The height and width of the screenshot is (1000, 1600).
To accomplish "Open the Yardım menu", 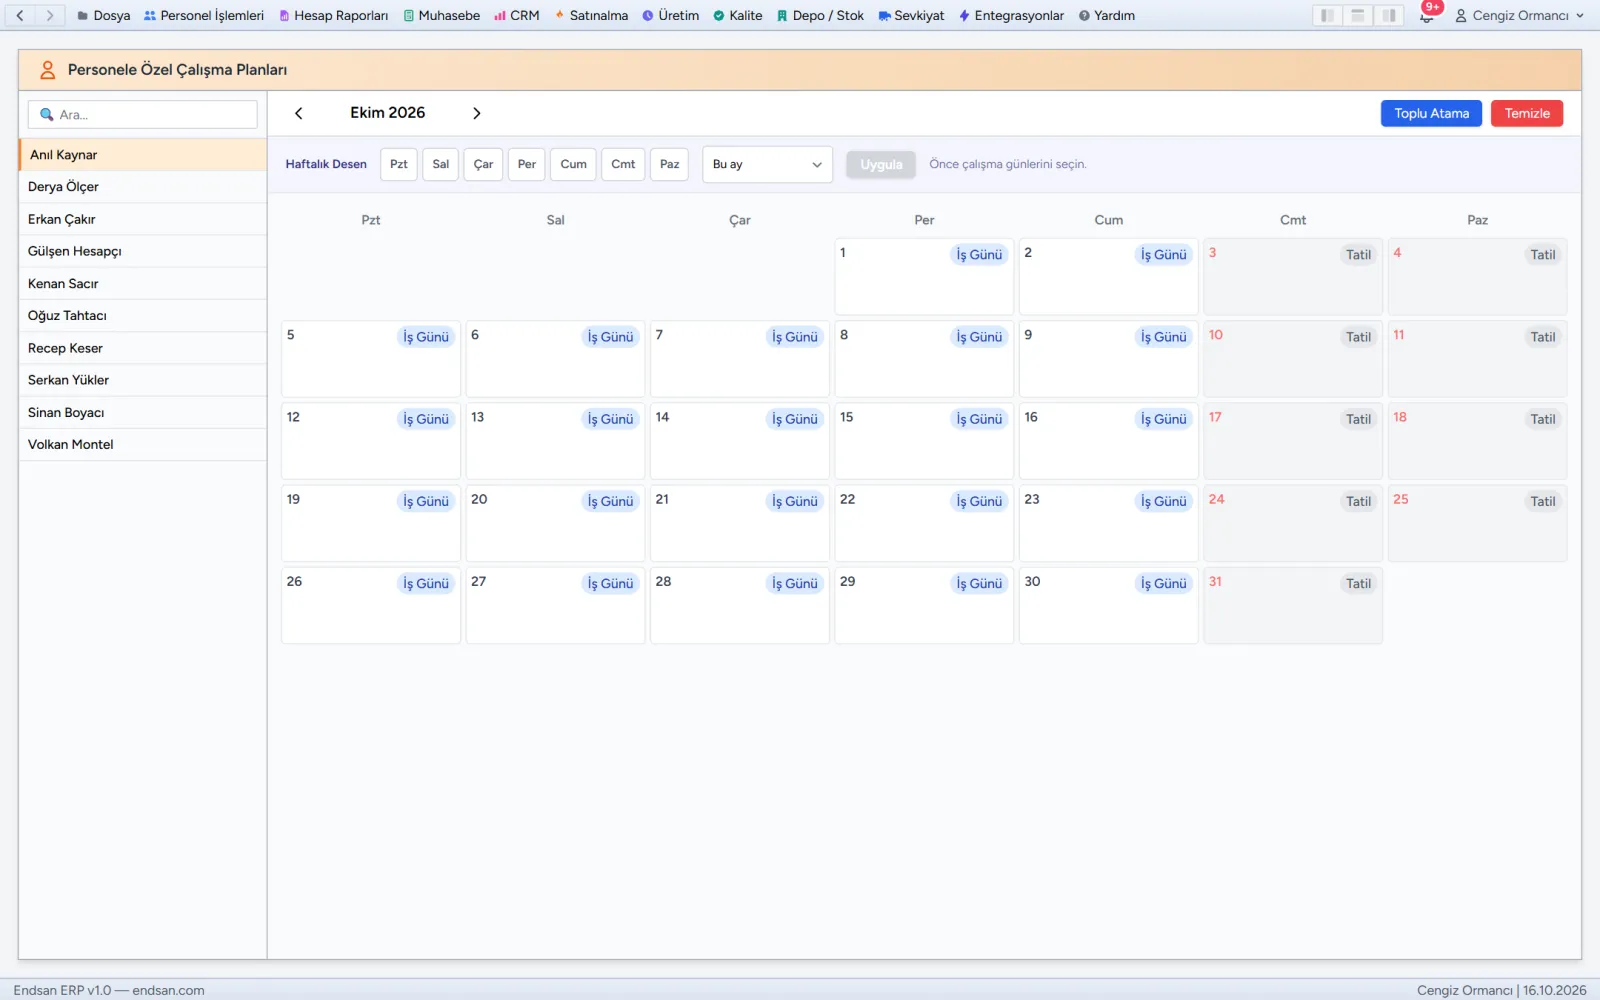I will pos(1106,15).
